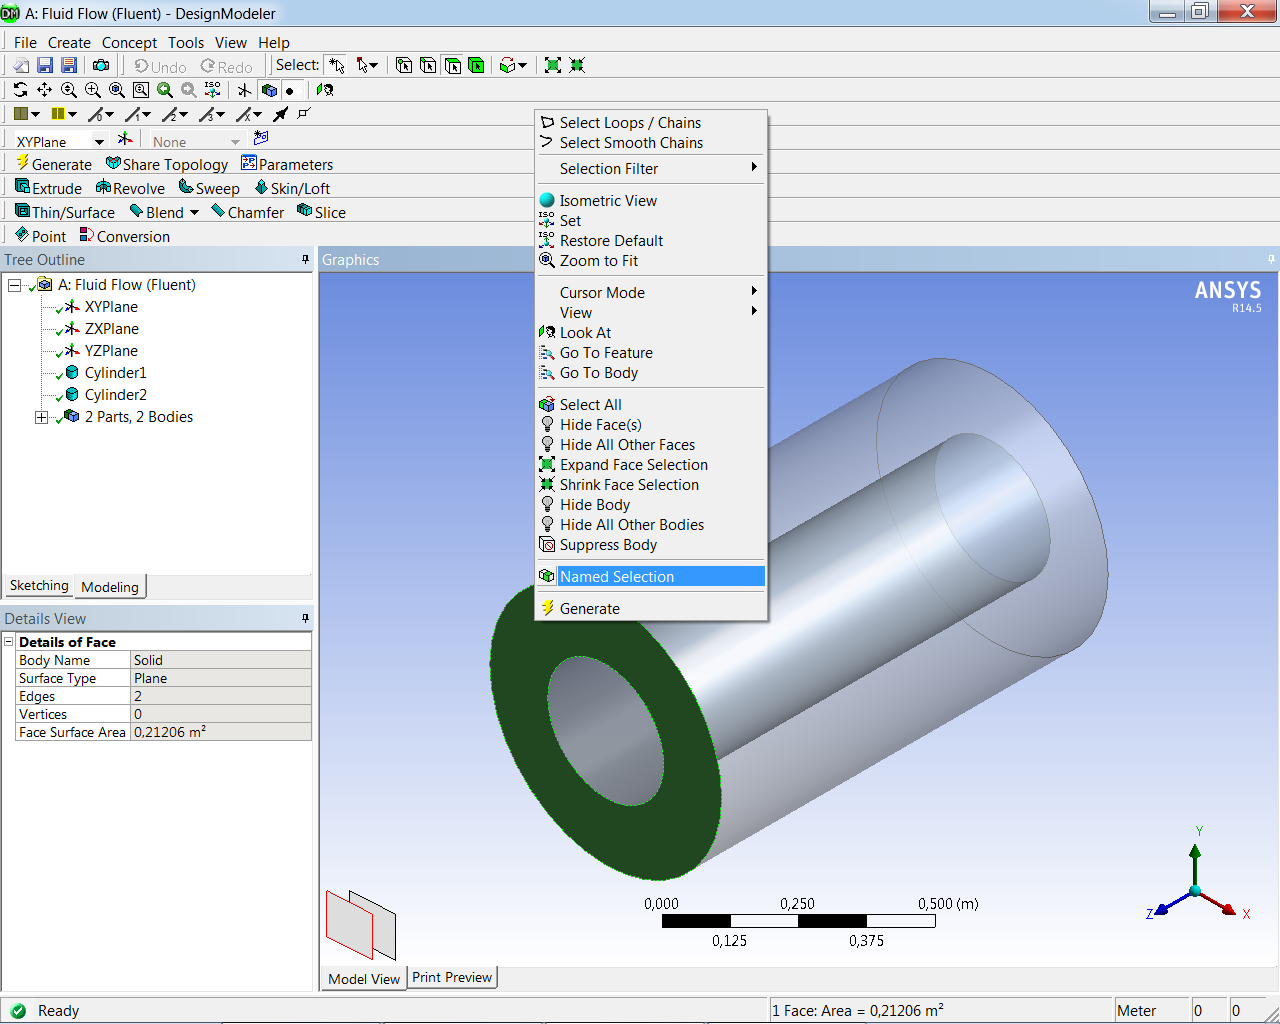
Task: Click the Sweep button
Action: (x=209, y=188)
